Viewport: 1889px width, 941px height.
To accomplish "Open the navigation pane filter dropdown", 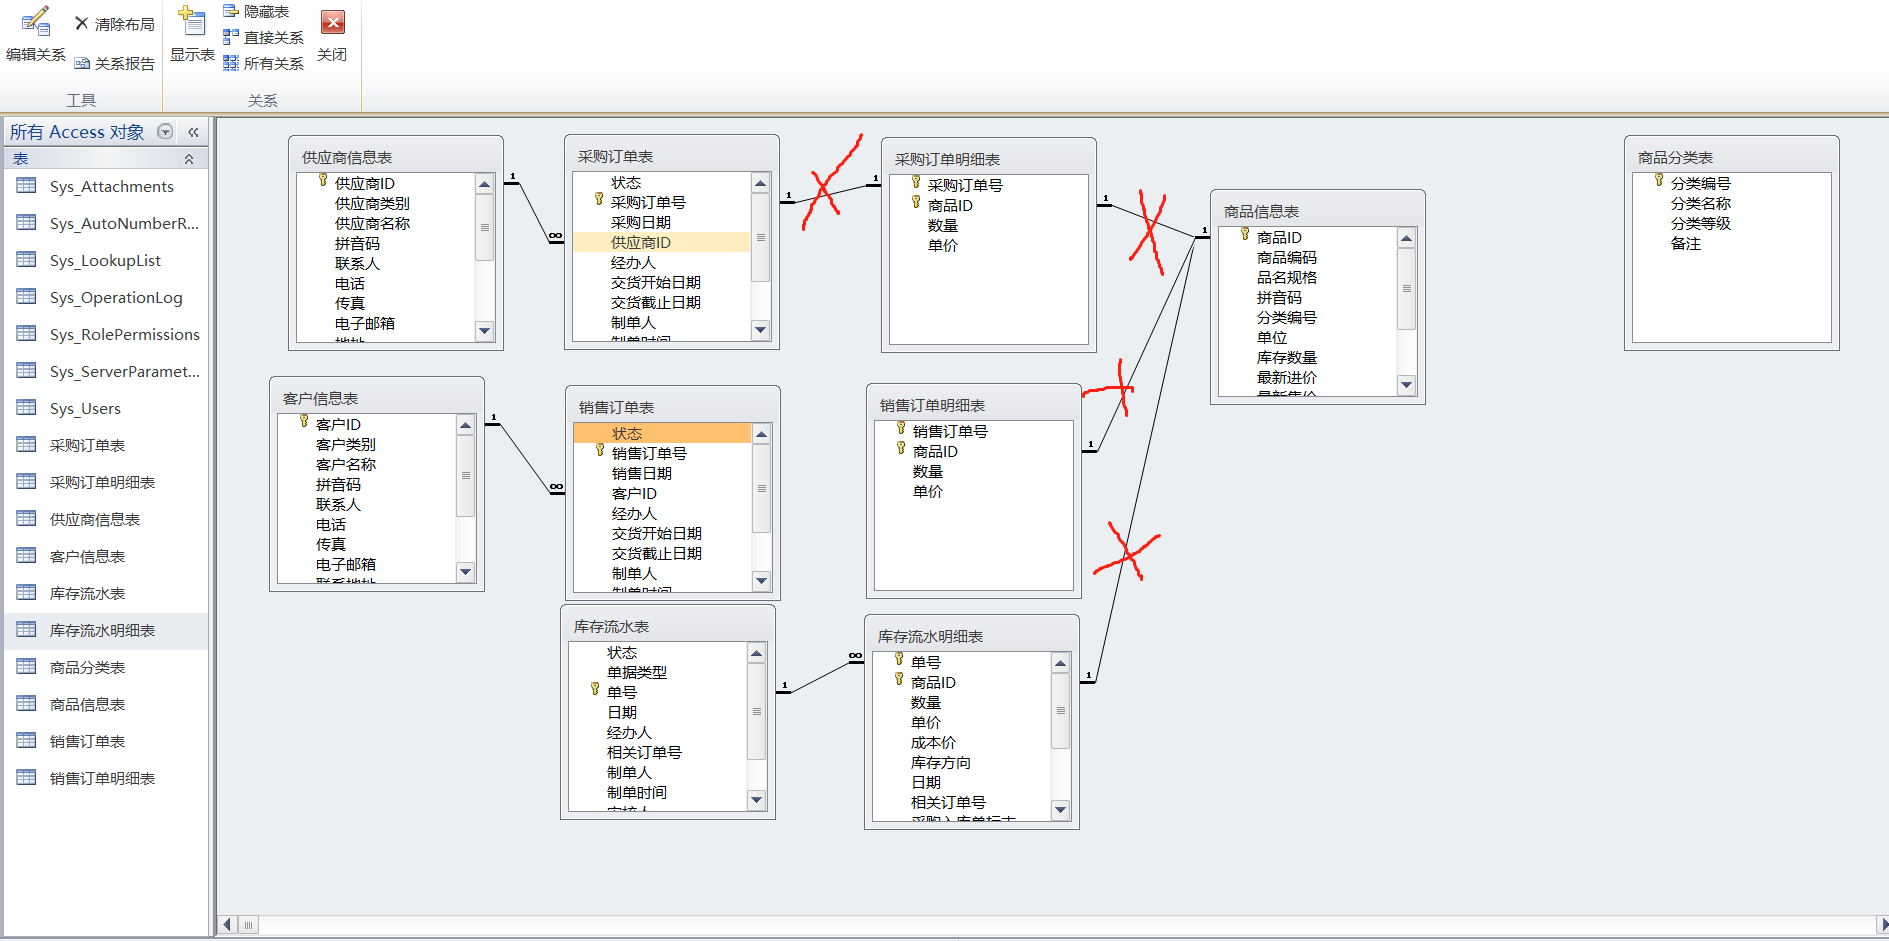I will pos(166,132).
